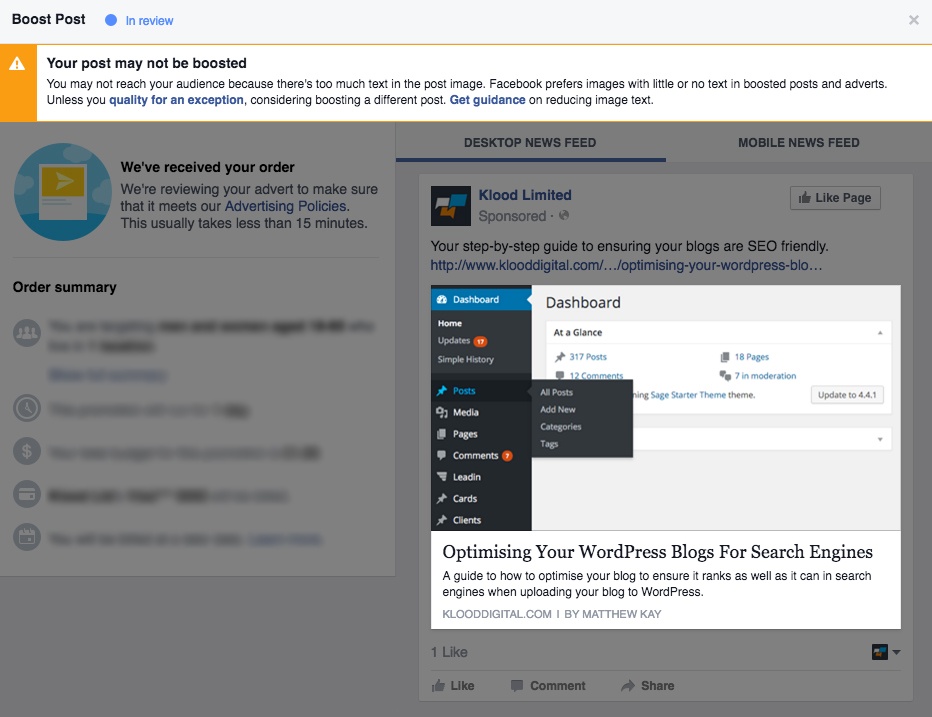Like the sponsored post
The height and width of the screenshot is (717, 932).
click(452, 686)
